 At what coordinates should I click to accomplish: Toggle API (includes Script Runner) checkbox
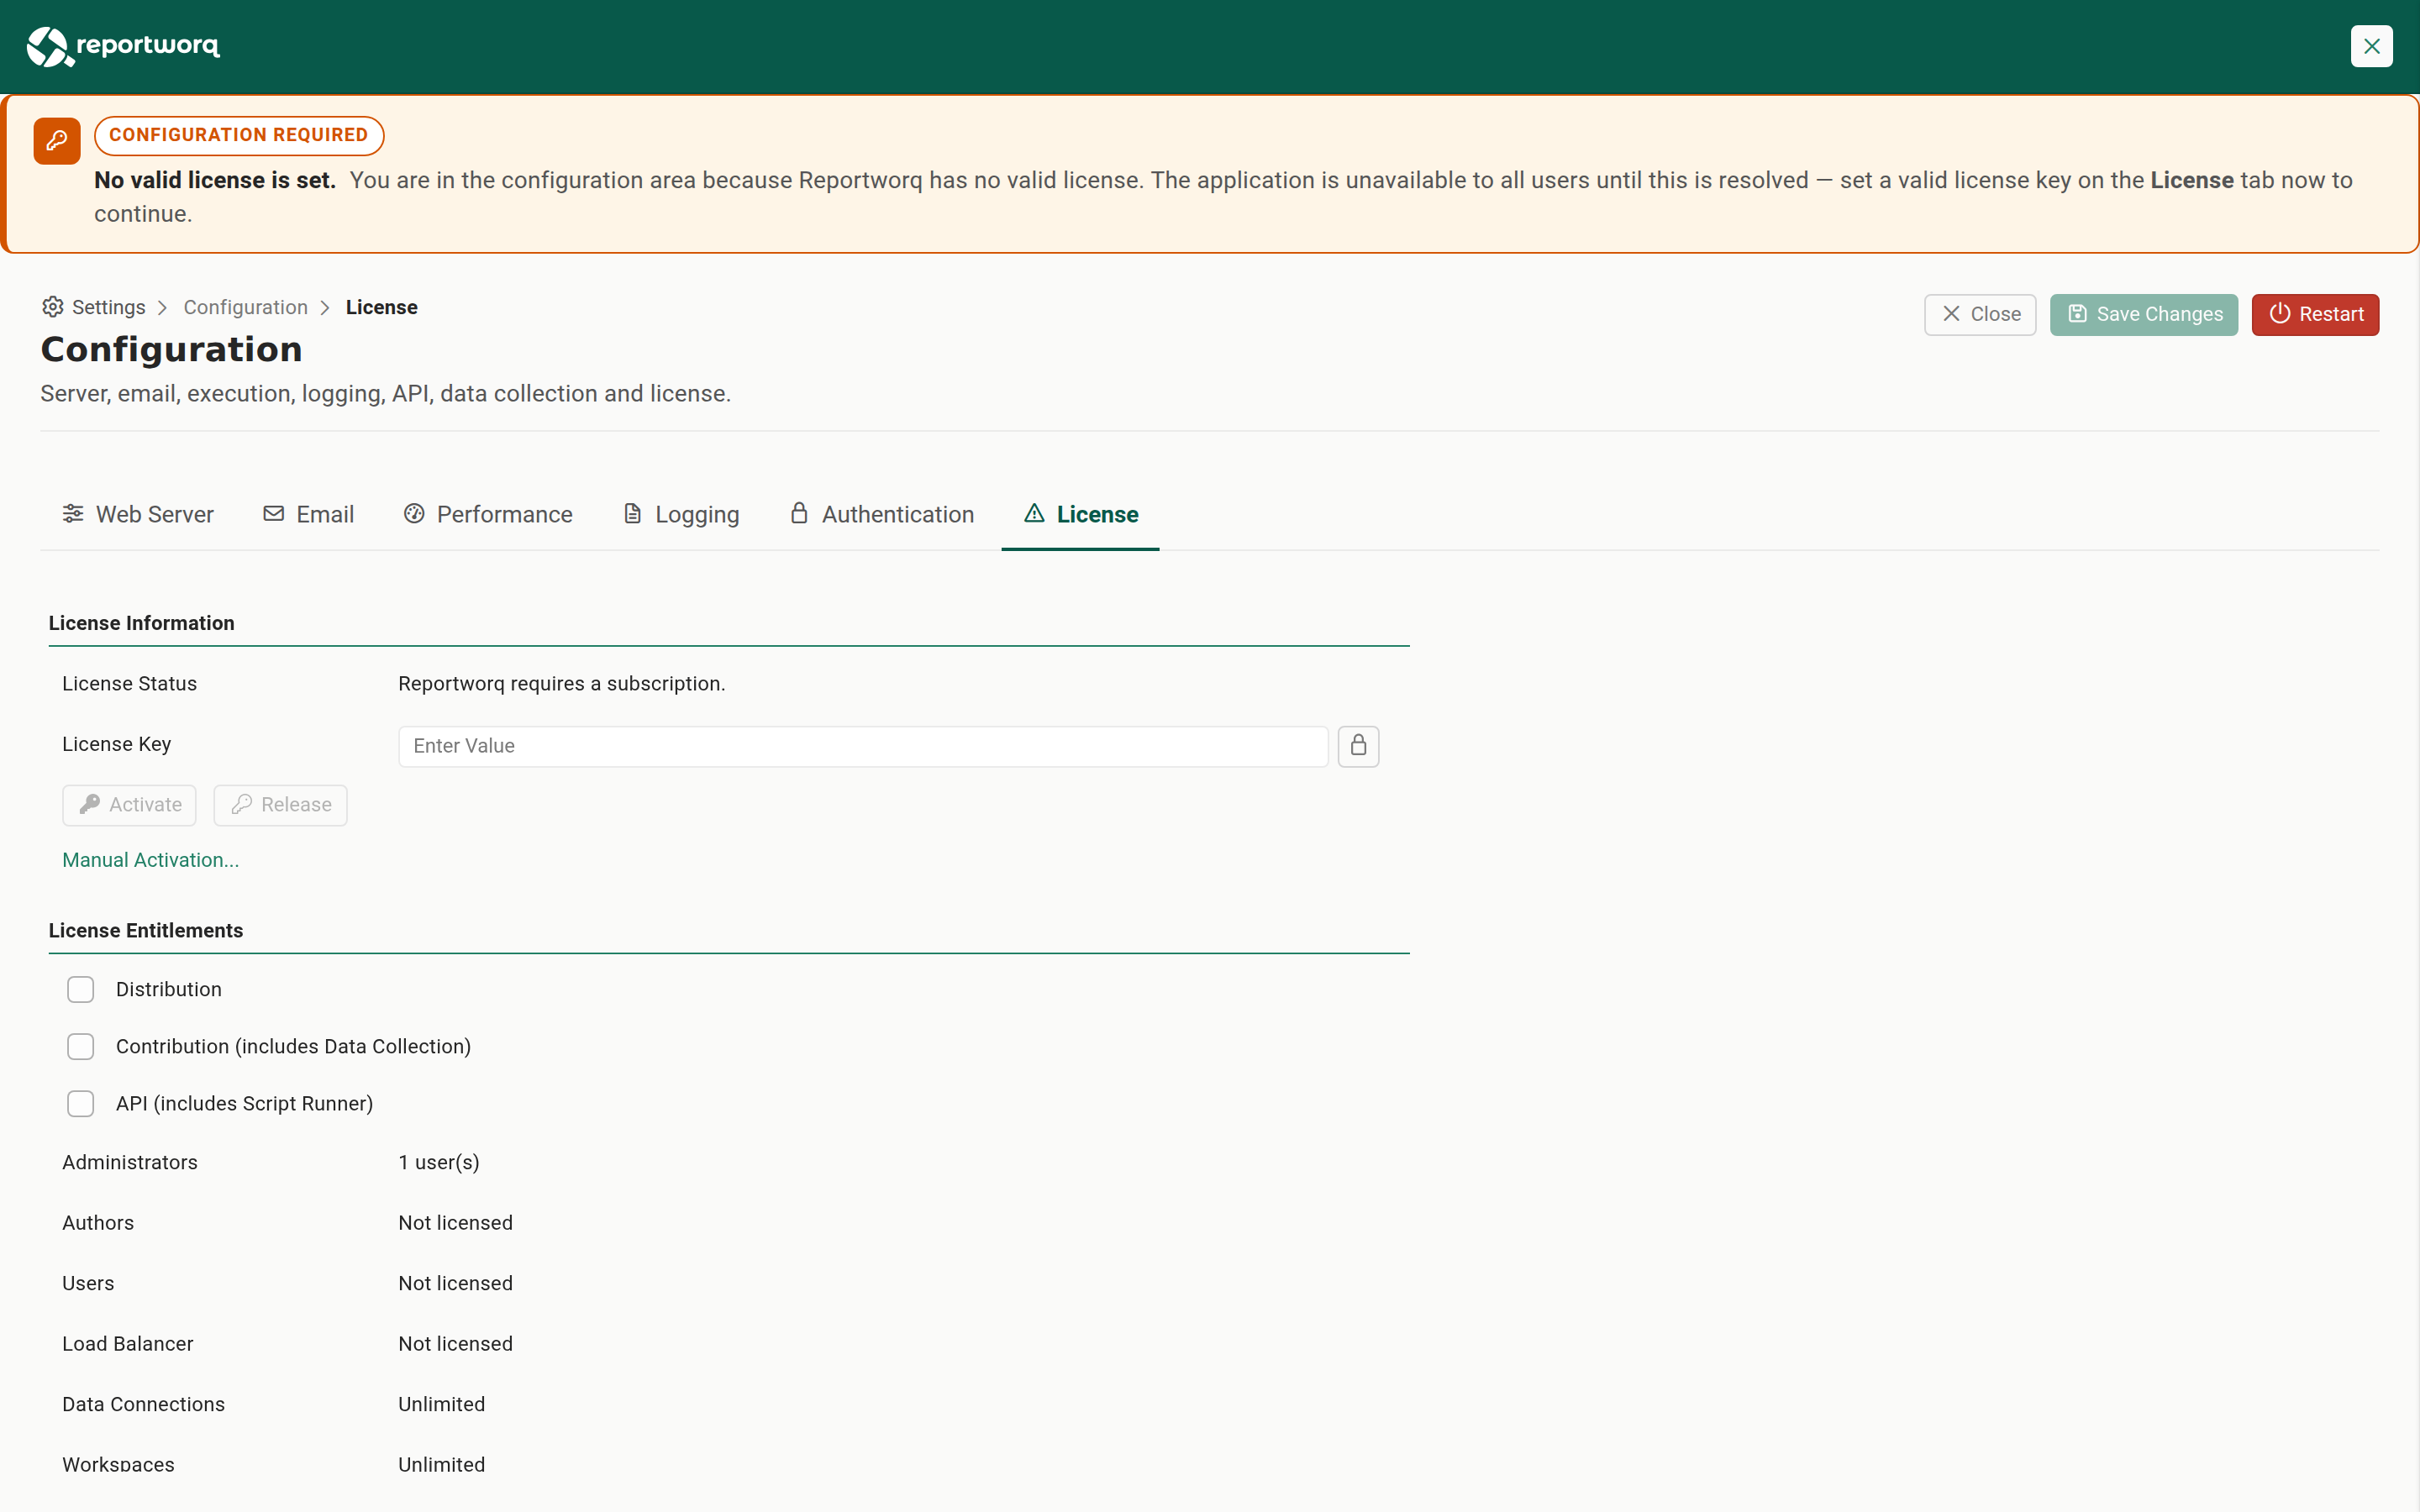point(80,1103)
